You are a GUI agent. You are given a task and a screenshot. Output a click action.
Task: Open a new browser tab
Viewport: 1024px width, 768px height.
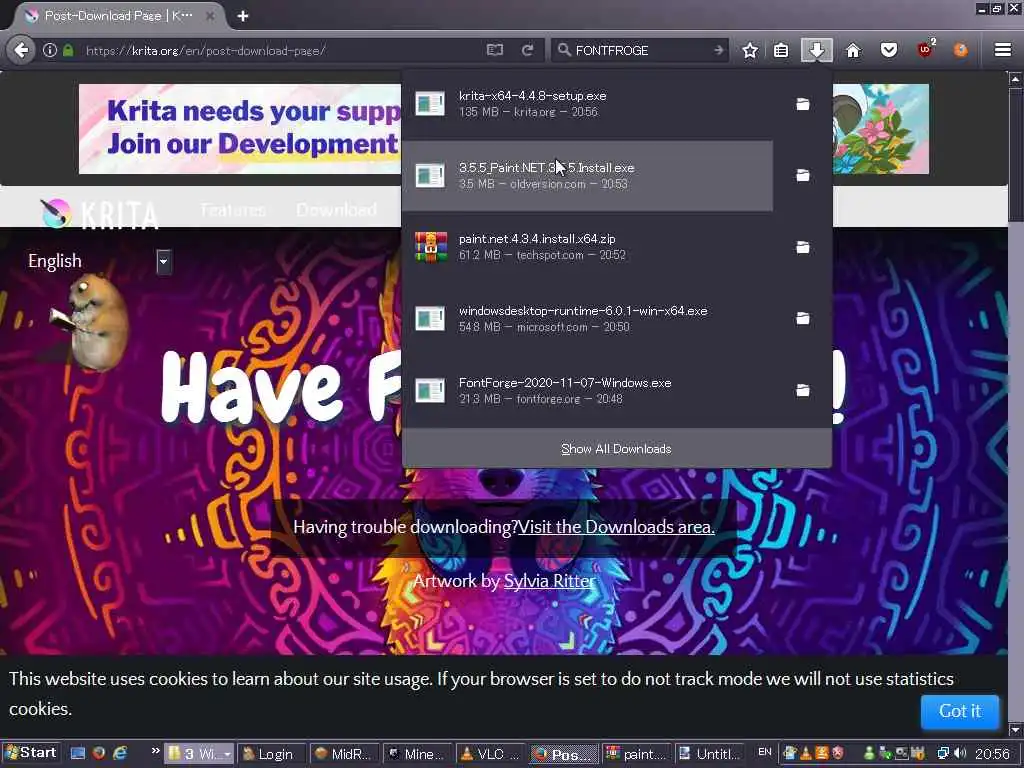243,16
